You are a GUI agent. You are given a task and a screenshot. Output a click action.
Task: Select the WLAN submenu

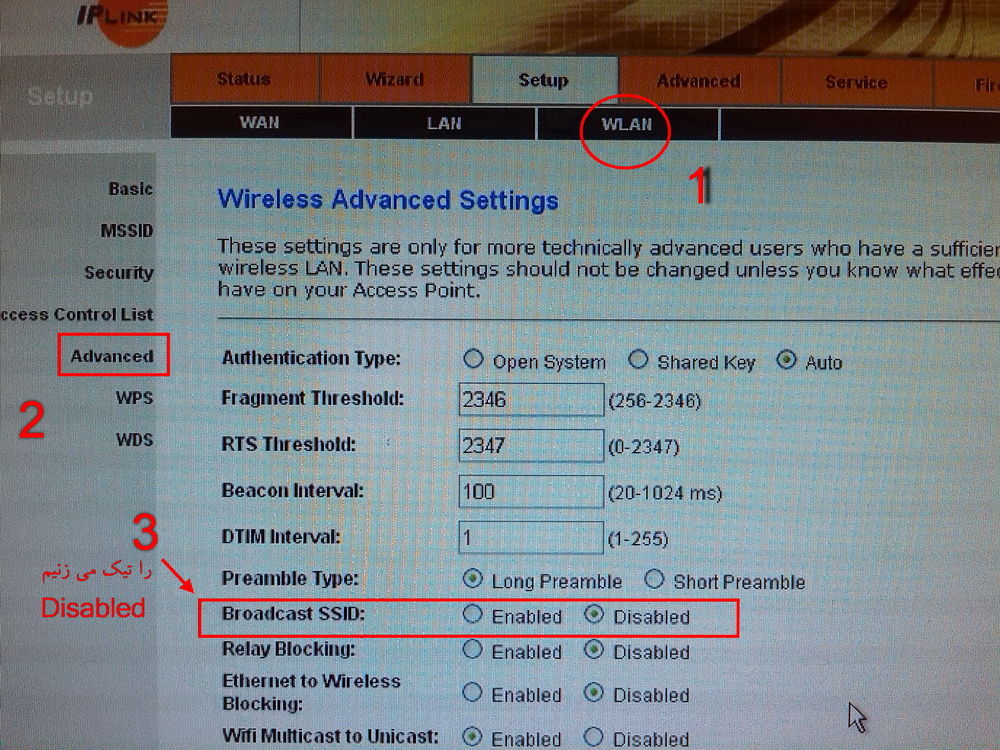point(628,124)
